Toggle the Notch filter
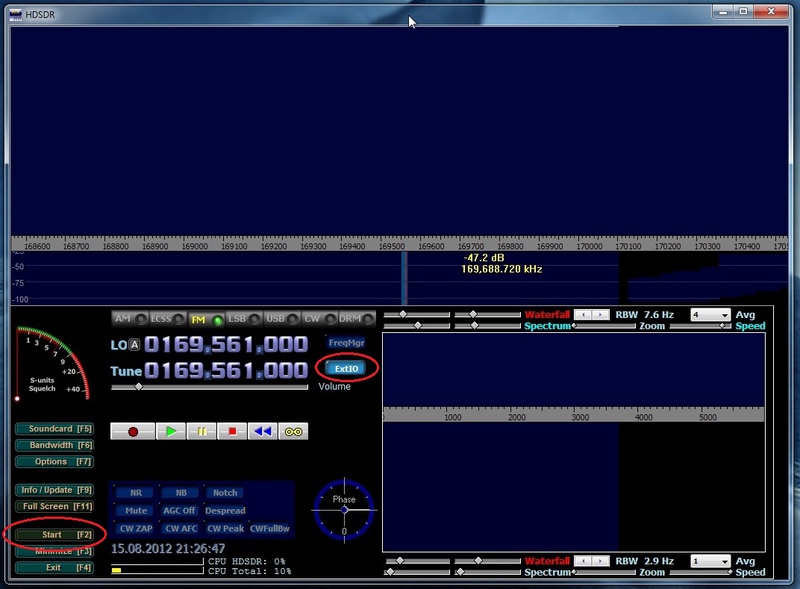Screen dimensions: 800x589 [x=225, y=493]
